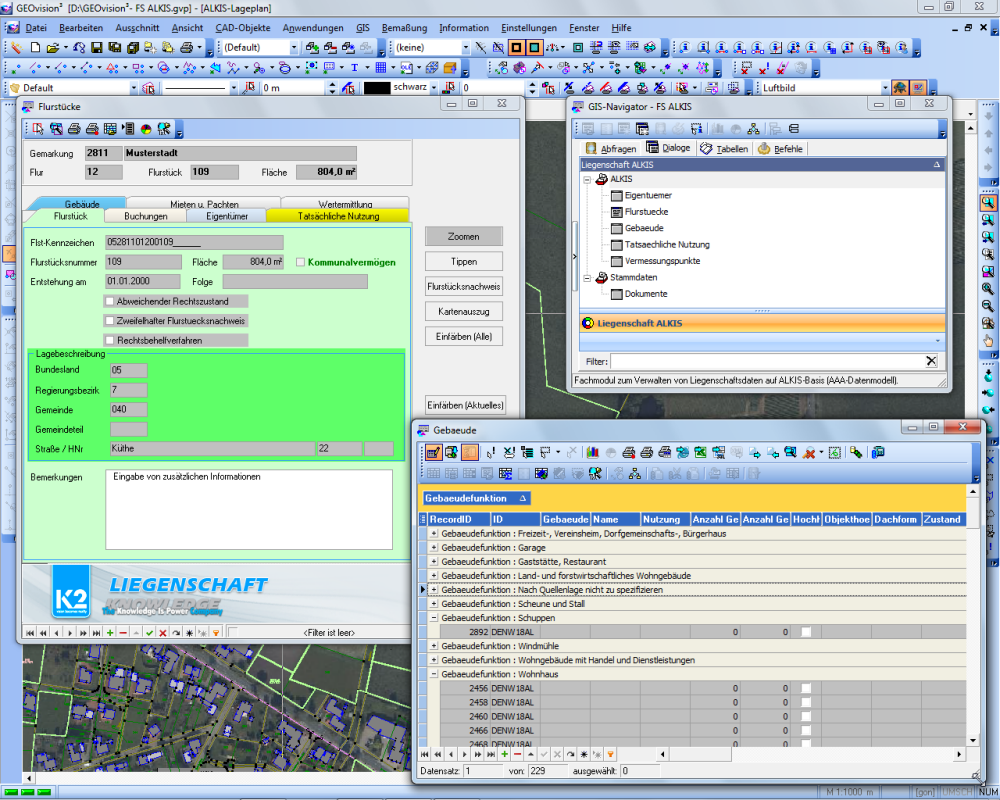Image resolution: width=1000 pixels, height=800 pixels.
Task: Click the Excel export icon in Gebaeude toolbar
Action: 700,452
